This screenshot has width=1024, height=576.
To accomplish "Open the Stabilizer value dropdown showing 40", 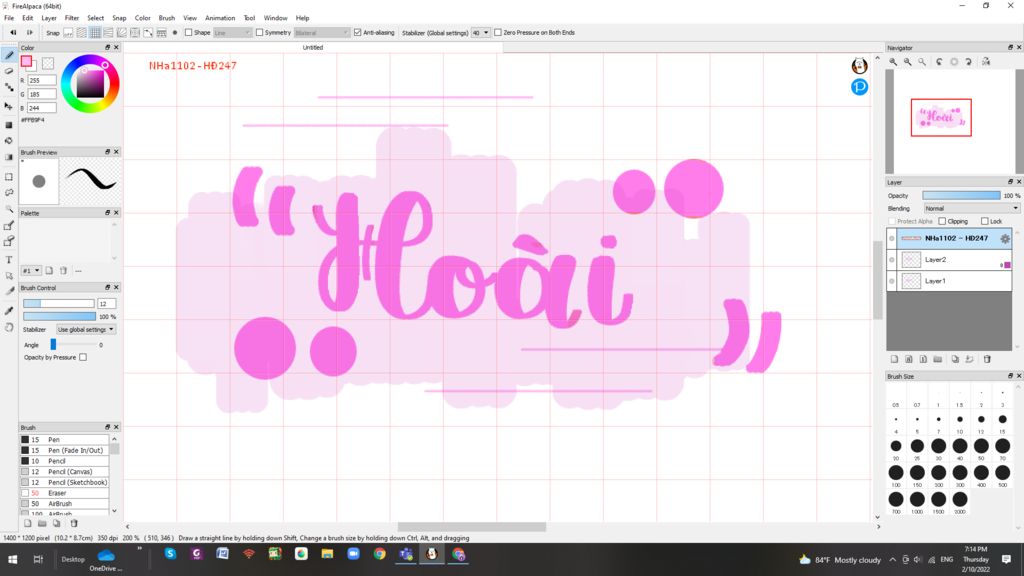I will (481, 33).
